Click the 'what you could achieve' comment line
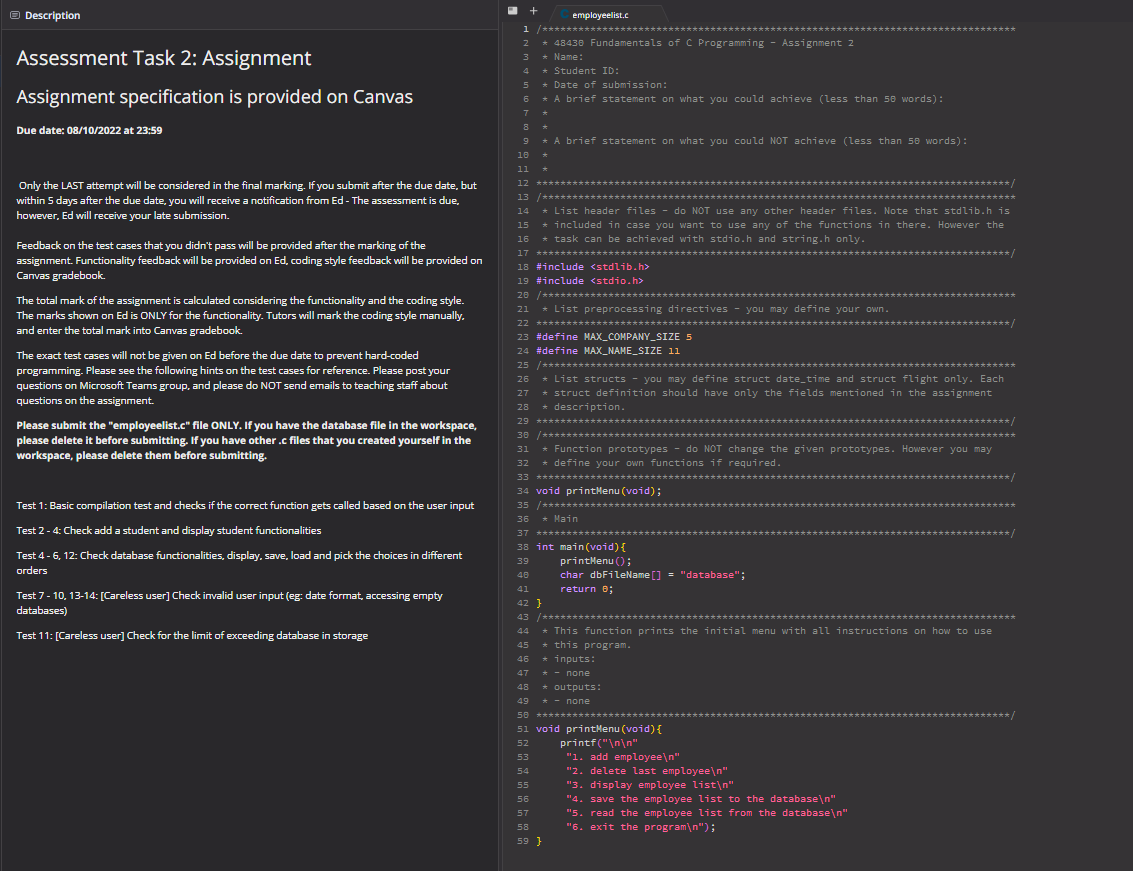 [742, 99]
